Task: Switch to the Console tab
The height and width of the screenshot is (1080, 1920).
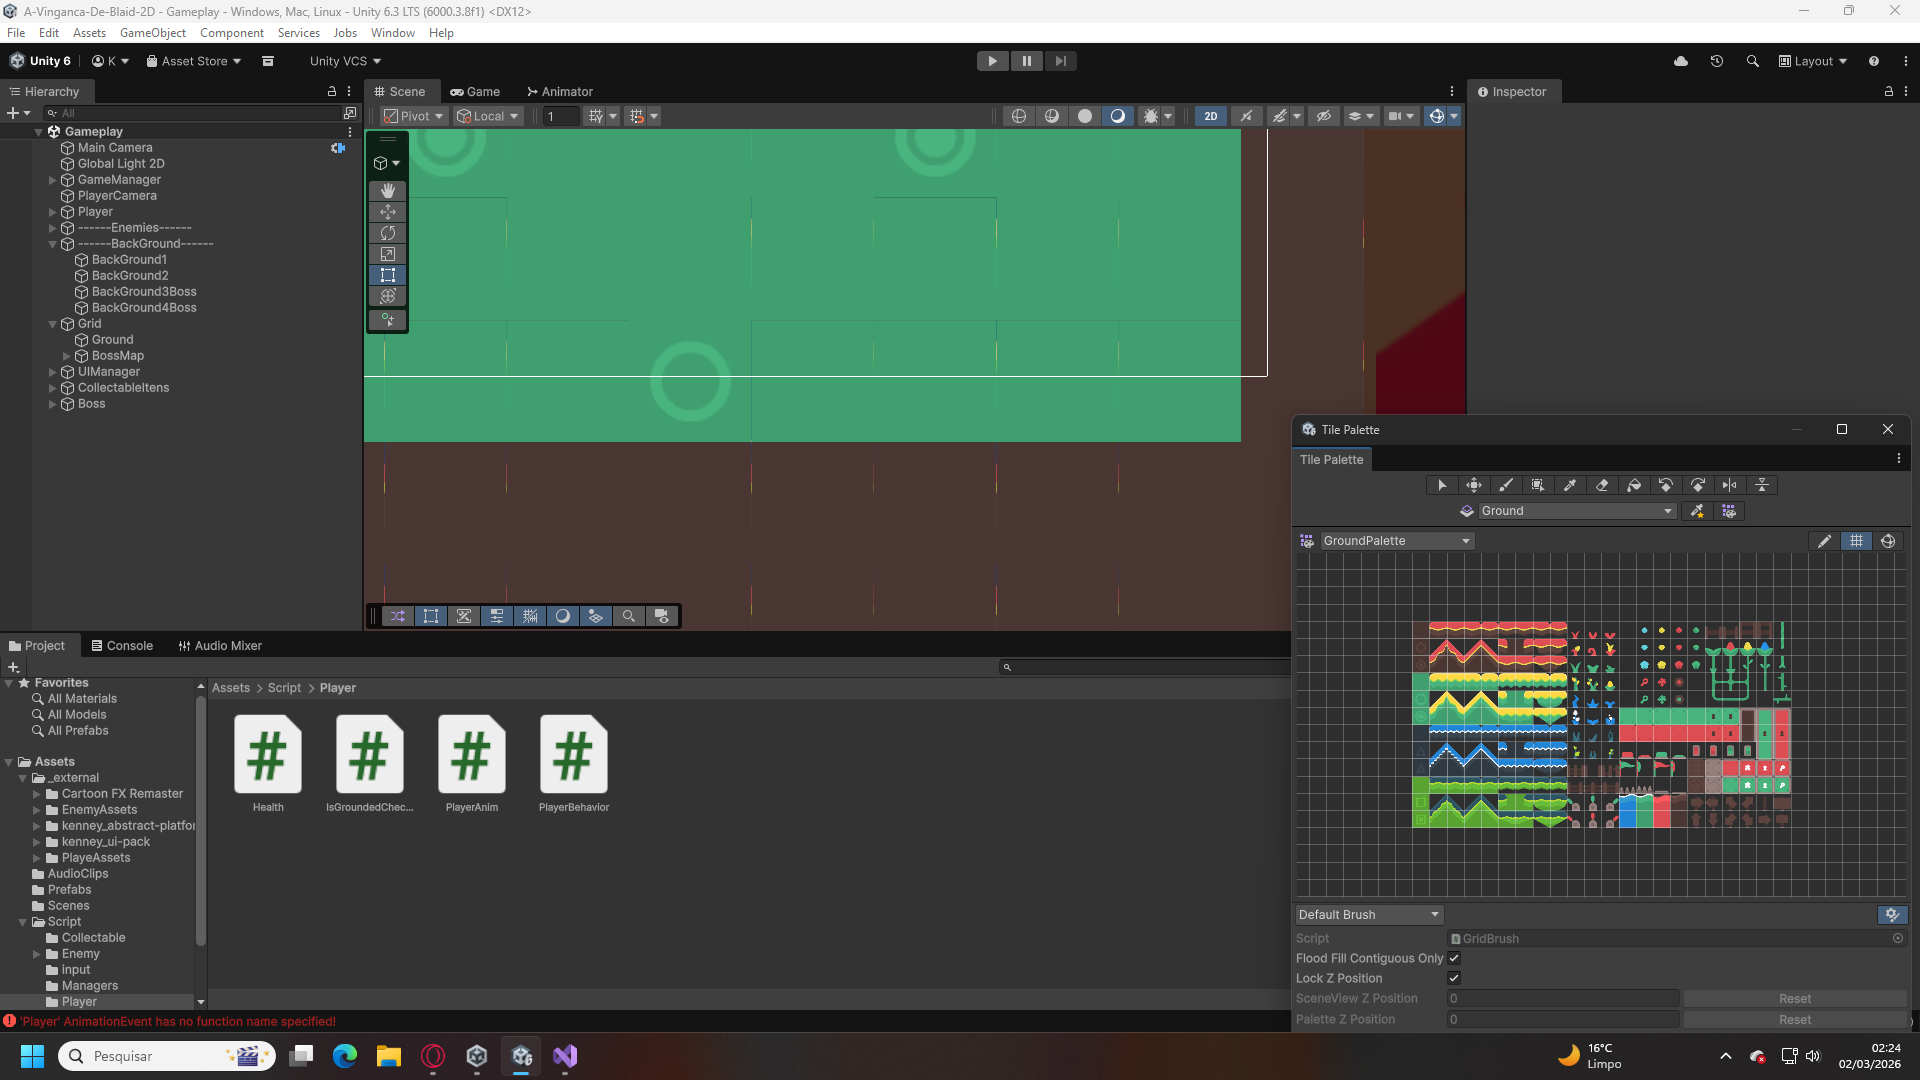Action: [x=122, y=646]
